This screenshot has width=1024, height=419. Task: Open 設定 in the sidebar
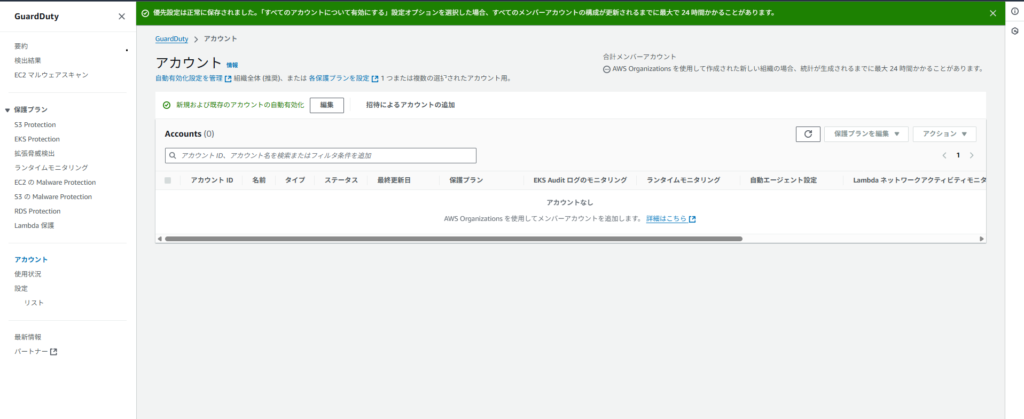(21, 288)
